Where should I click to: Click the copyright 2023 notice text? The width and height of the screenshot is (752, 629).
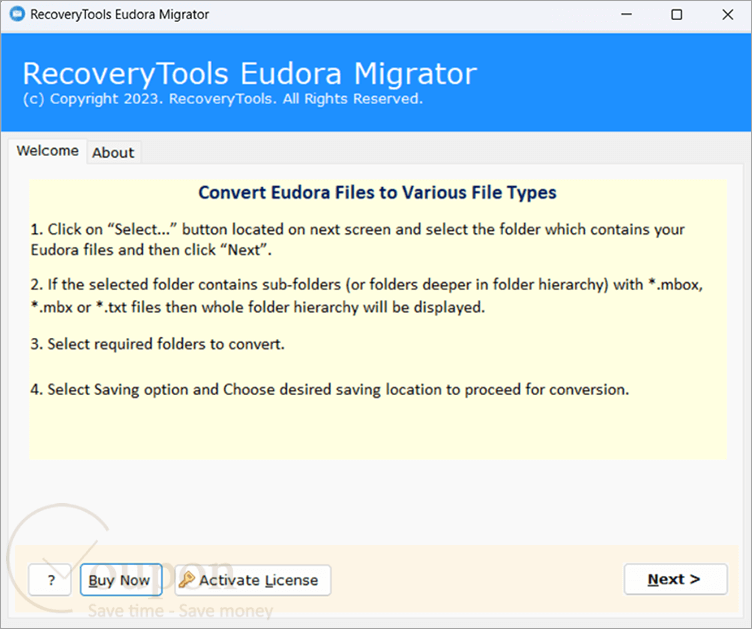point(223,99)
